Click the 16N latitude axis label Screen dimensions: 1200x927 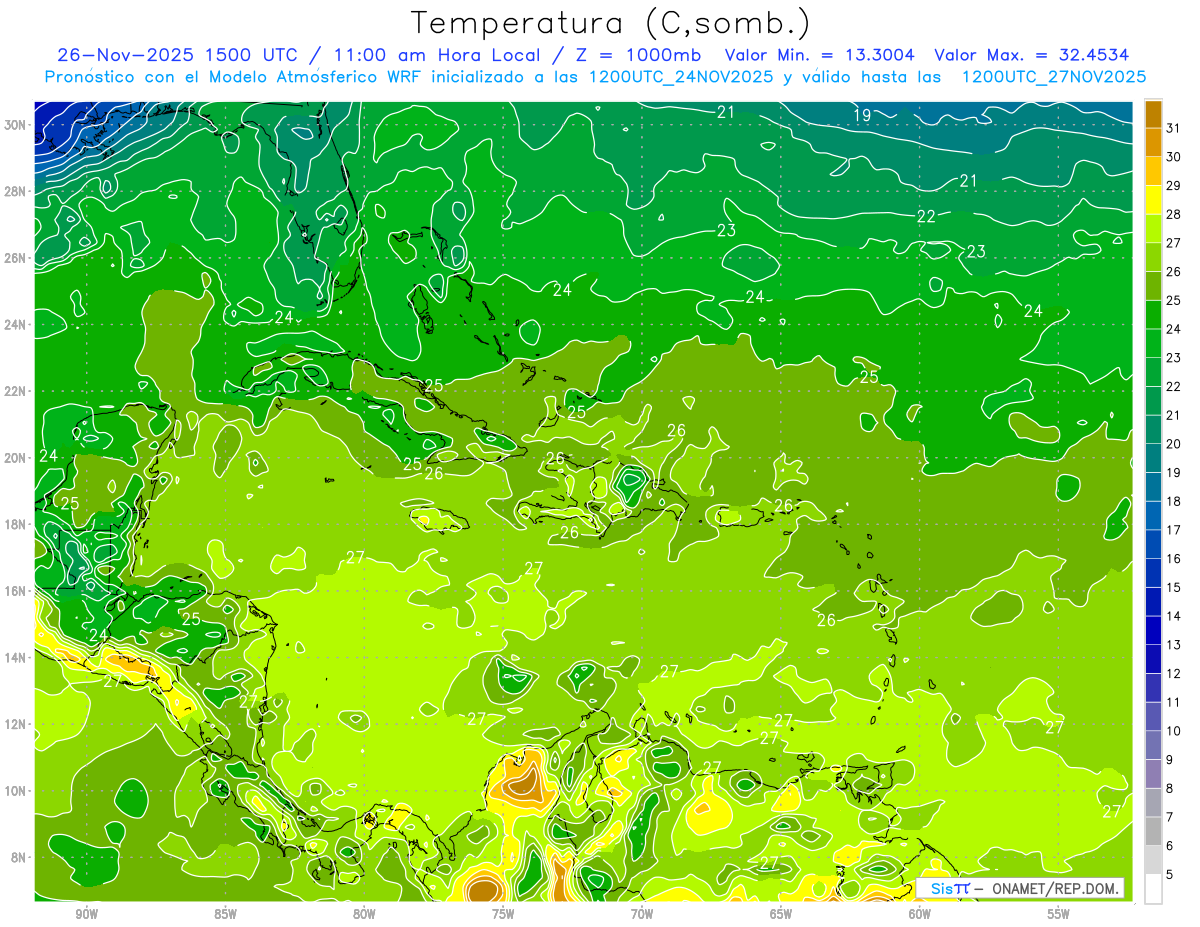(16, 591)
